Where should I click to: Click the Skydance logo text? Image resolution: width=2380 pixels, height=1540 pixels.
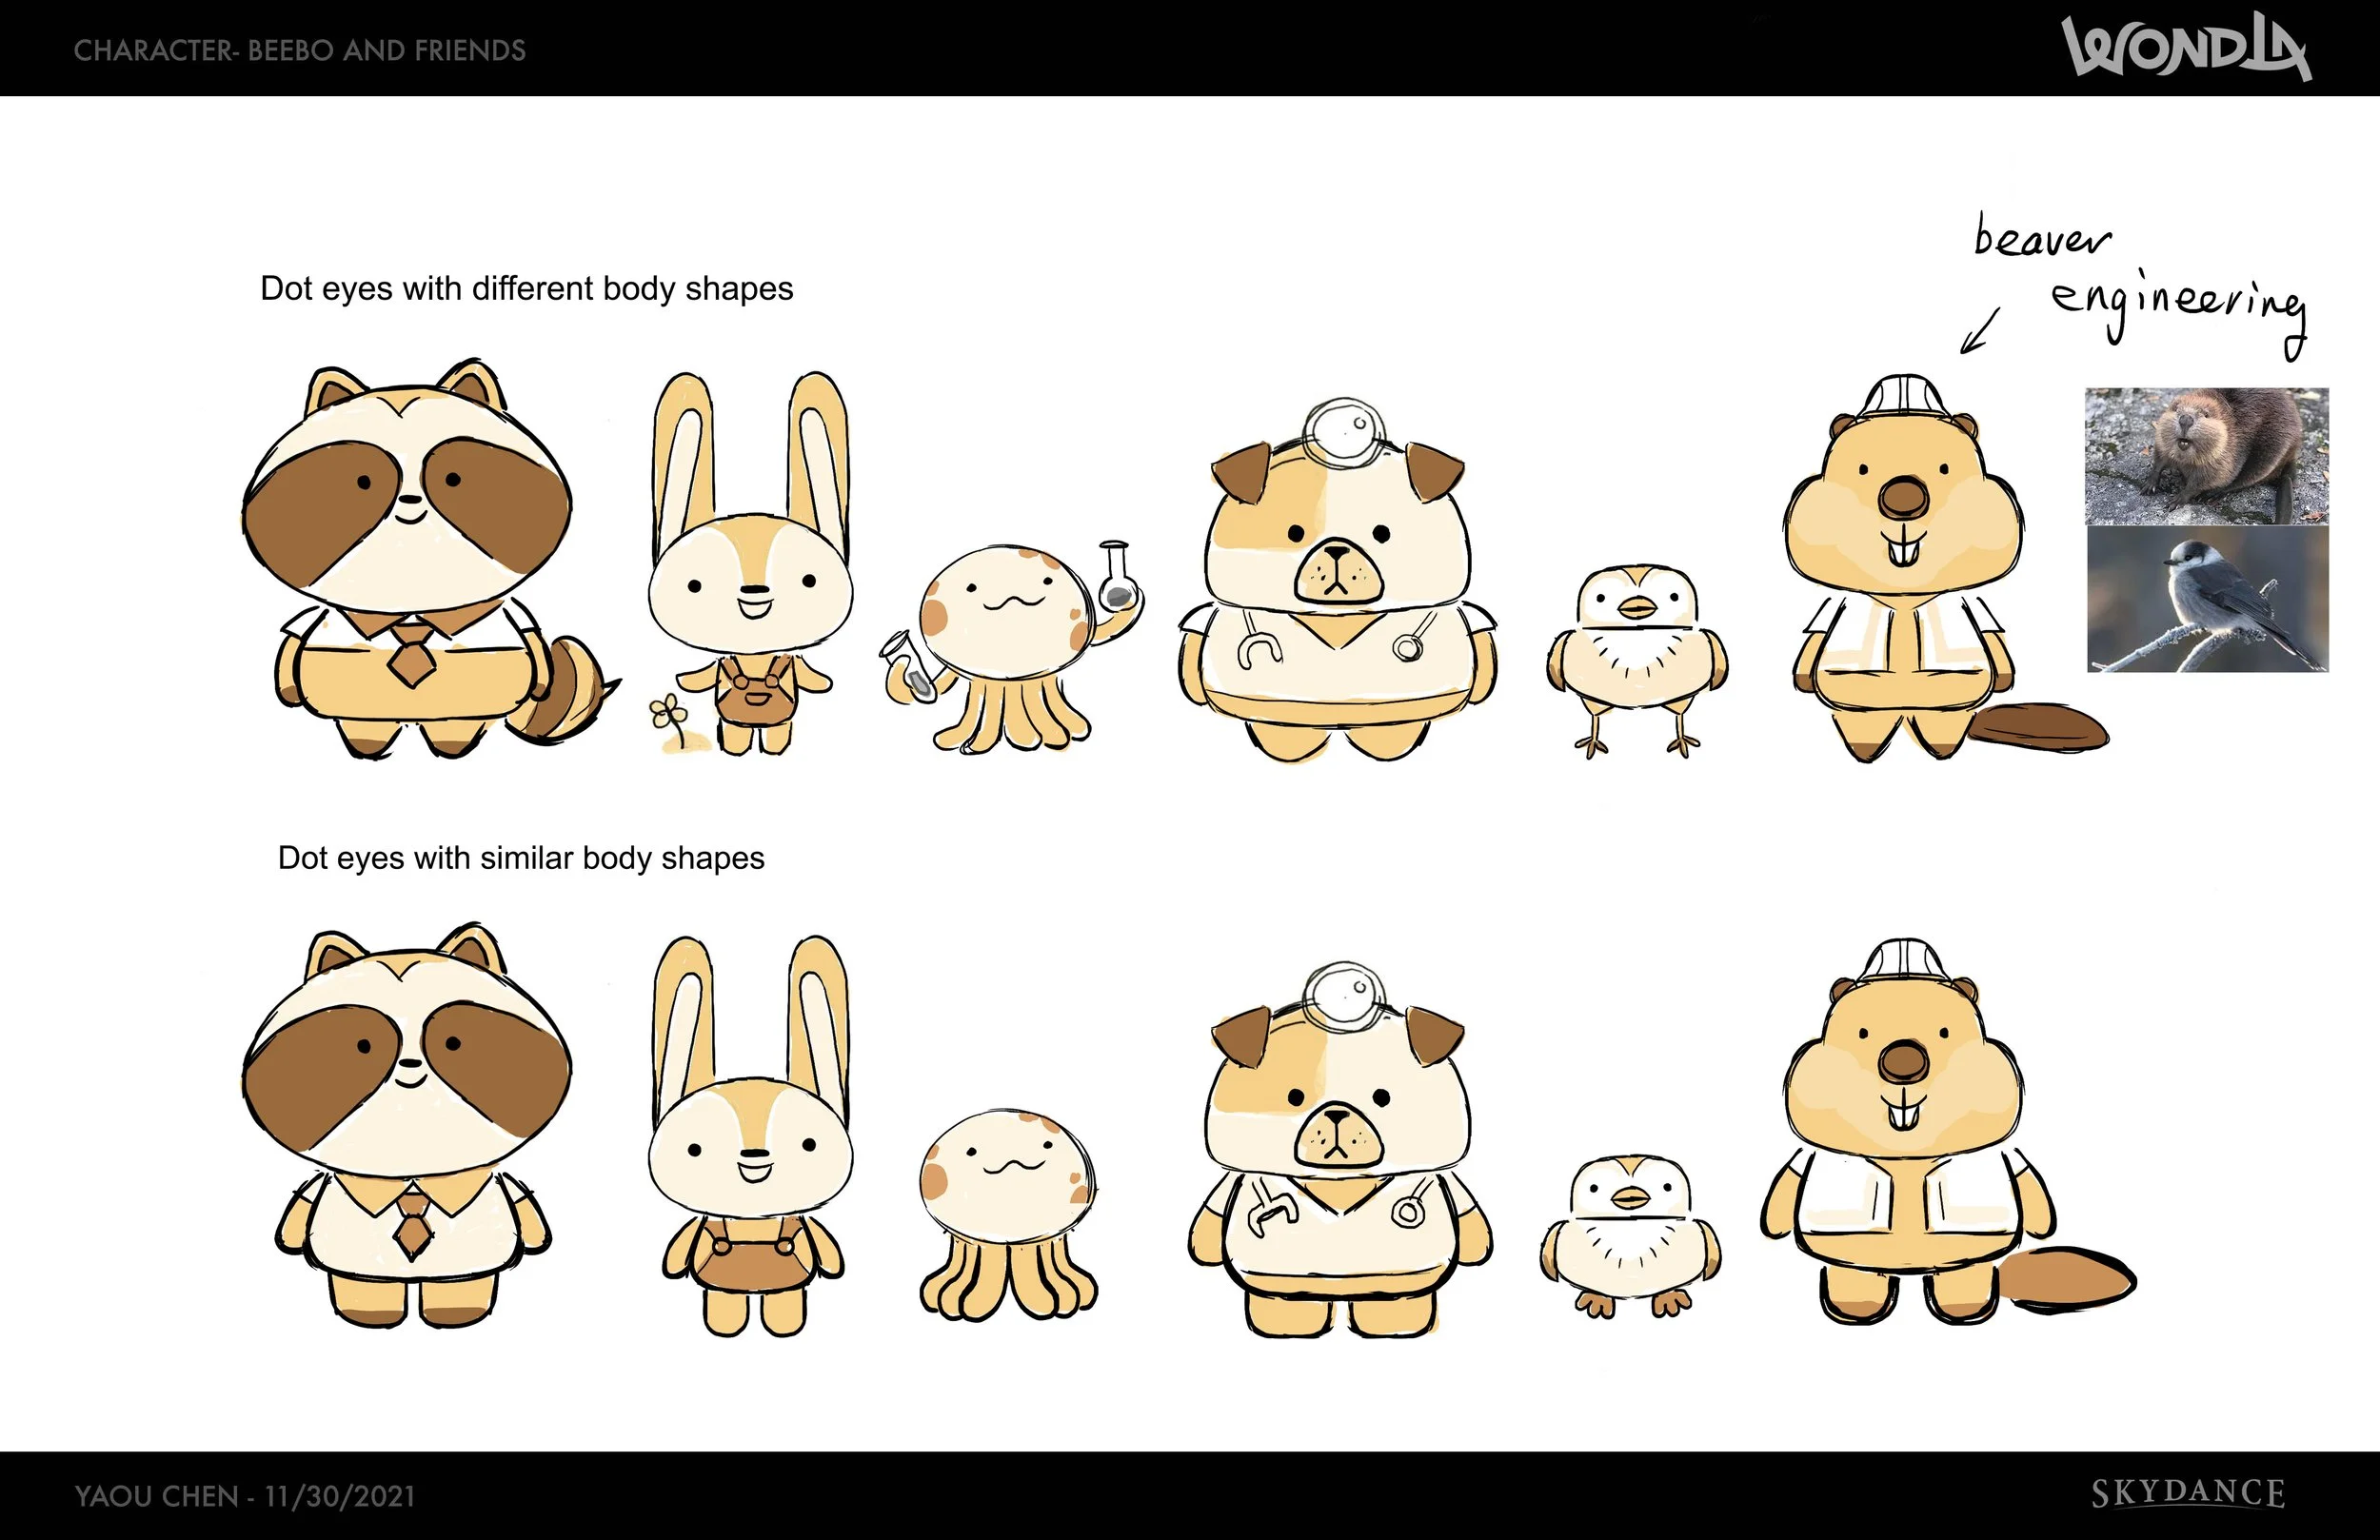coord(2187,1494)
